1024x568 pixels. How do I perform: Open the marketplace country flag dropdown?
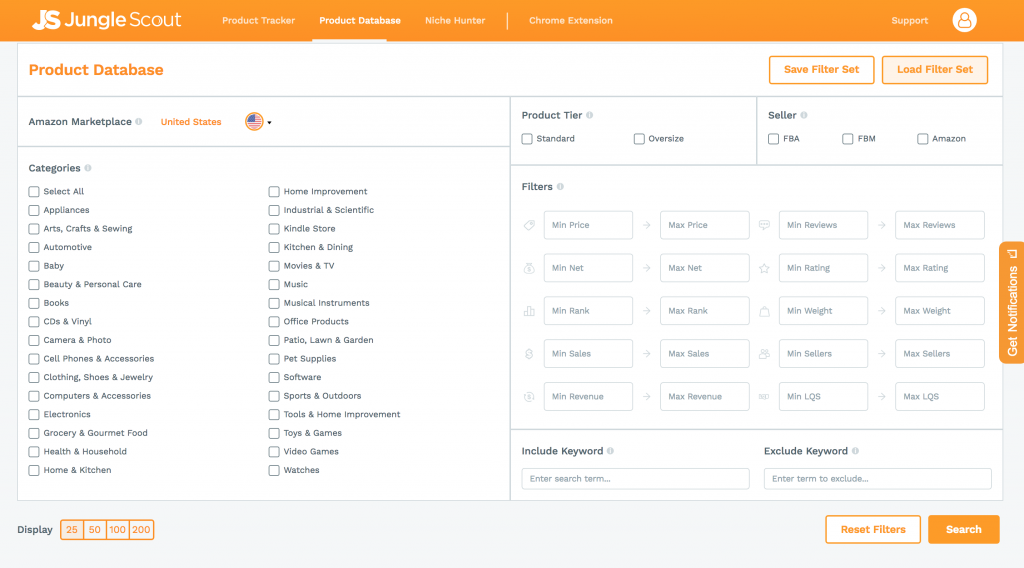[258, 122]
